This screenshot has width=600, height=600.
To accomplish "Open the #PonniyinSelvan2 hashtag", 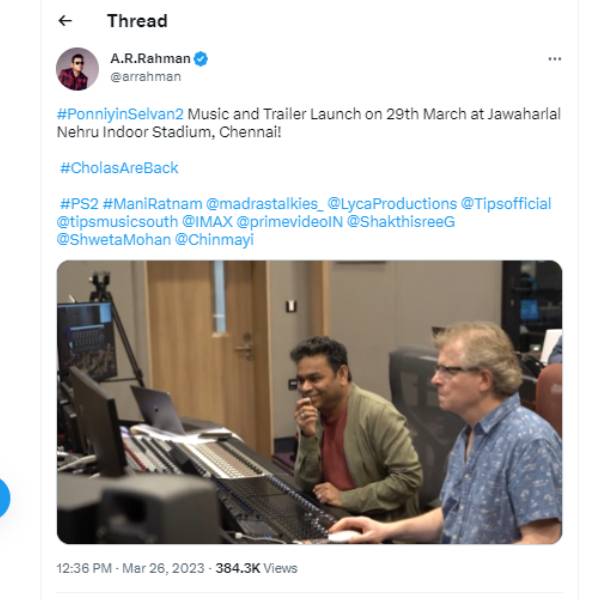I will coord(120,114).
